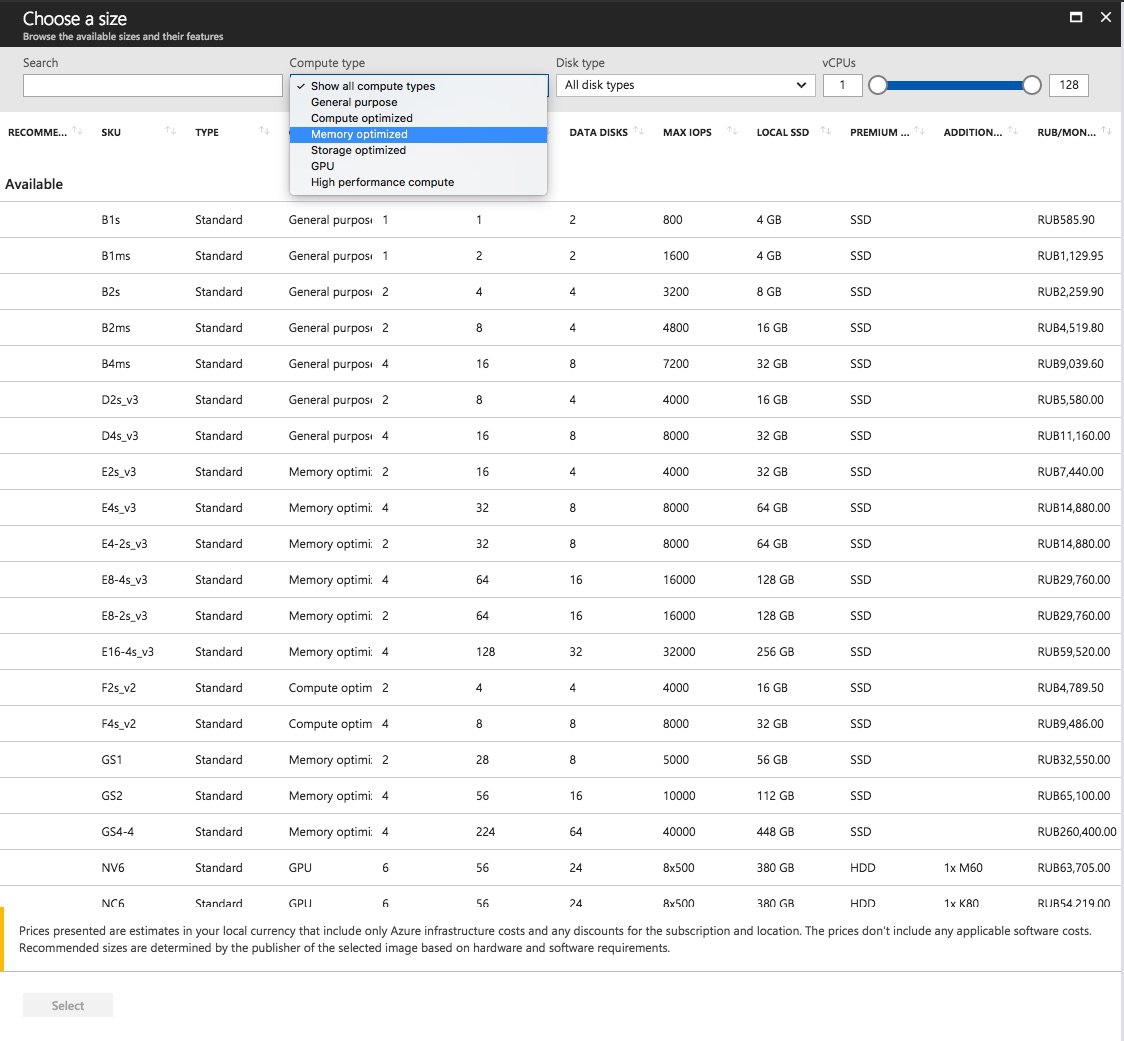Click the minimum vCPUs slider handle

(877, 85)
